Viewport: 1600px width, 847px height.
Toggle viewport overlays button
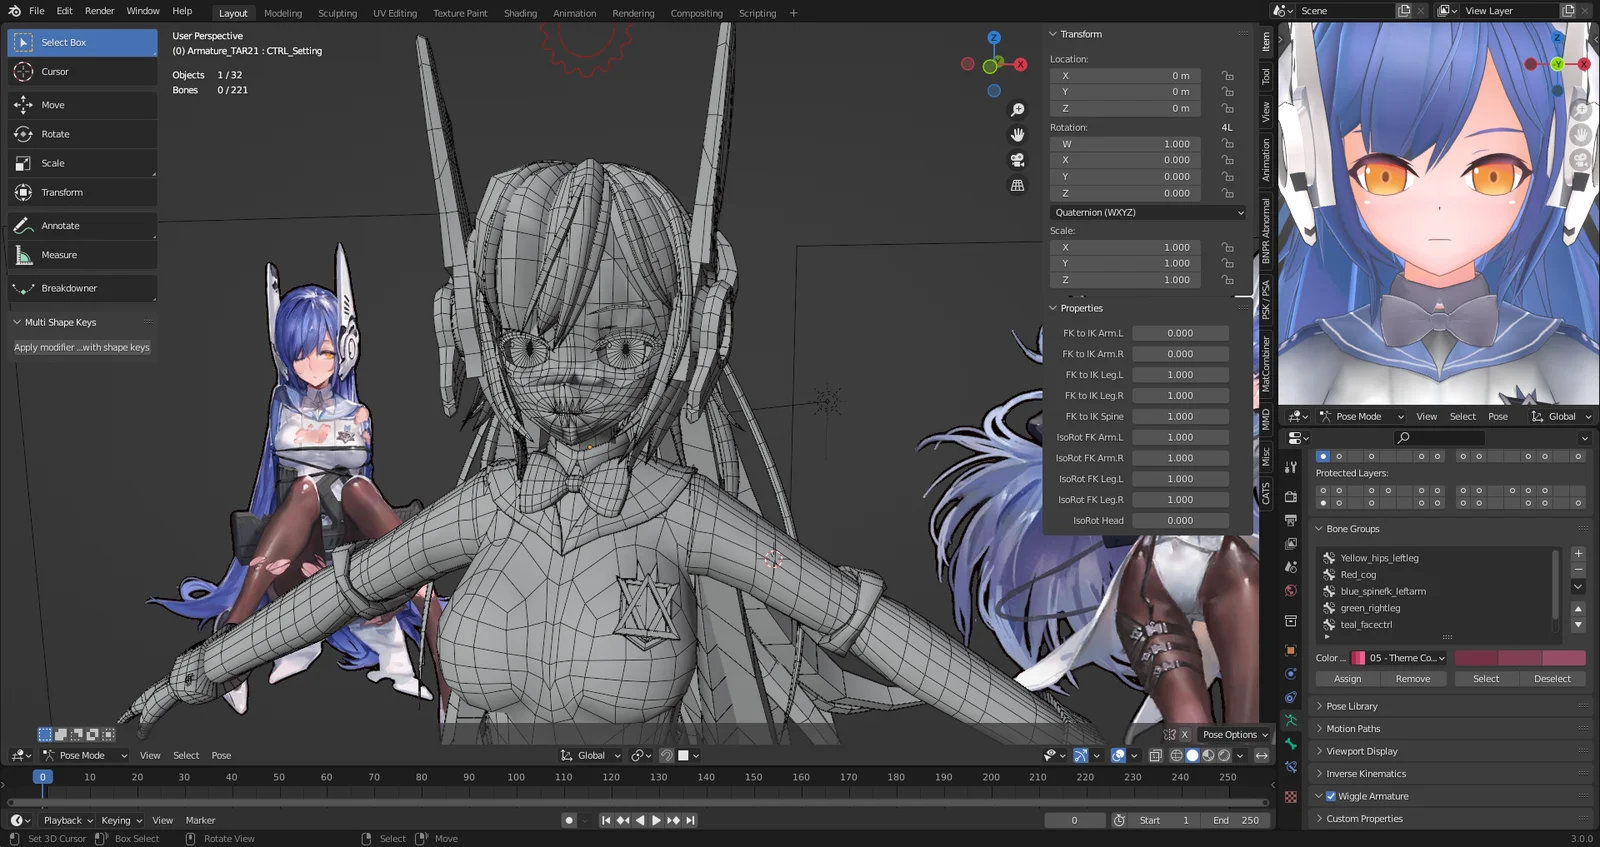(x=1118, y=756)
